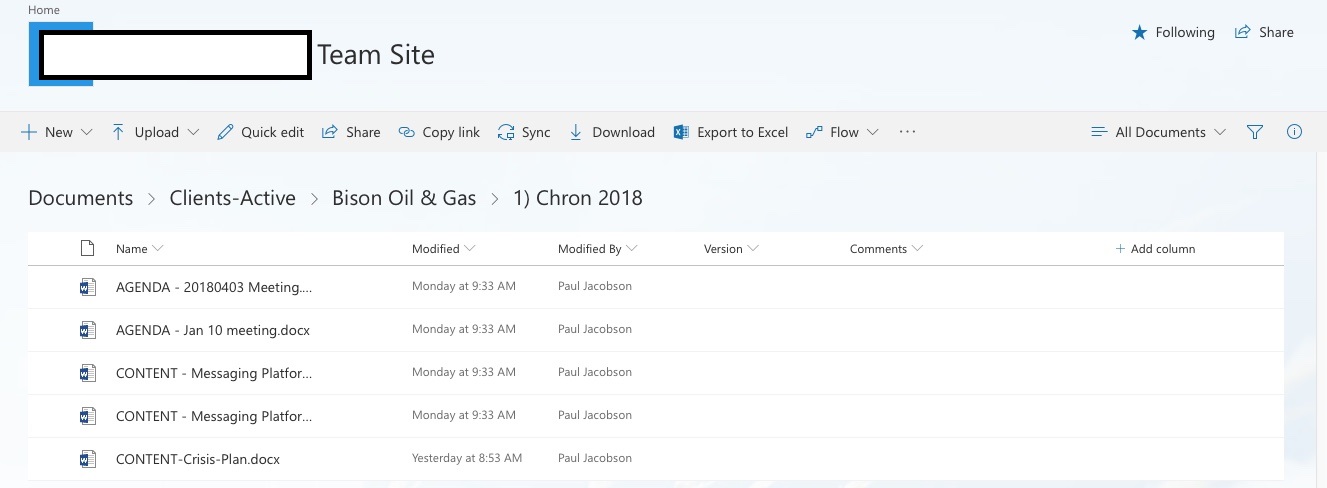The width and height of the screenshot is (1327, 488).
Task: Navigate to Clients-Active breadcrumb folder
Action: [233, 198]
